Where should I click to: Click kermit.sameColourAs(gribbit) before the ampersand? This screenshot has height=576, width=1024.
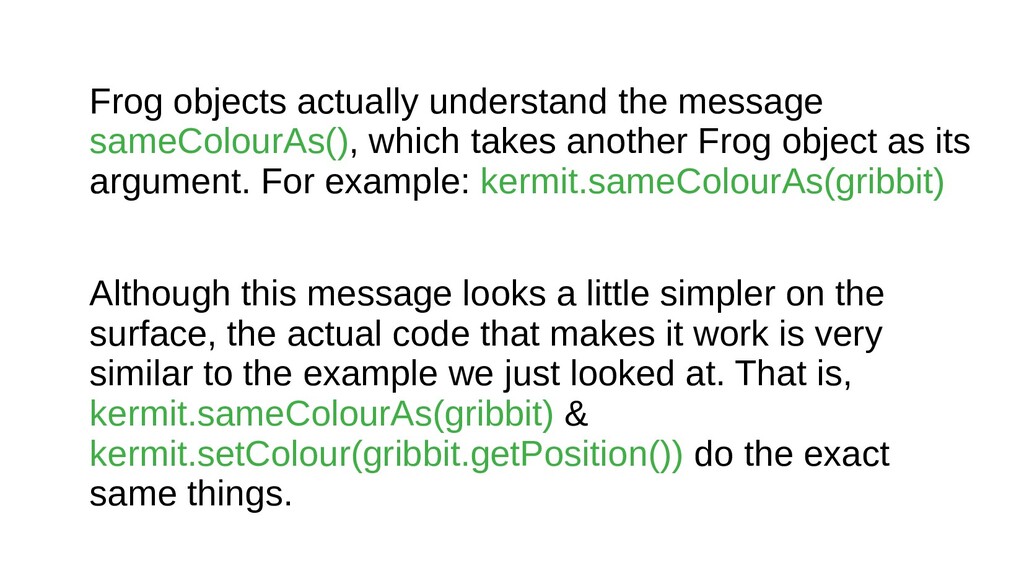pyautogui.click(x=321, y=414)
